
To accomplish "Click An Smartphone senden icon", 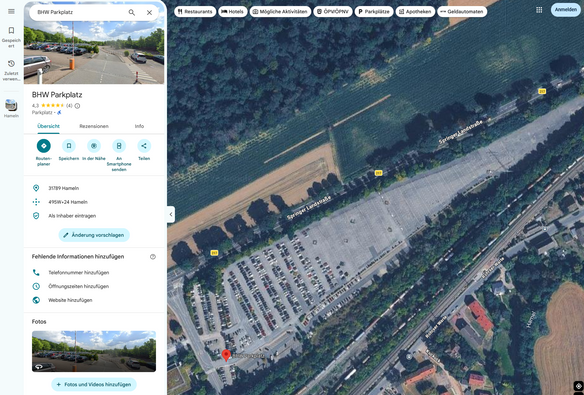I will 119,146.
